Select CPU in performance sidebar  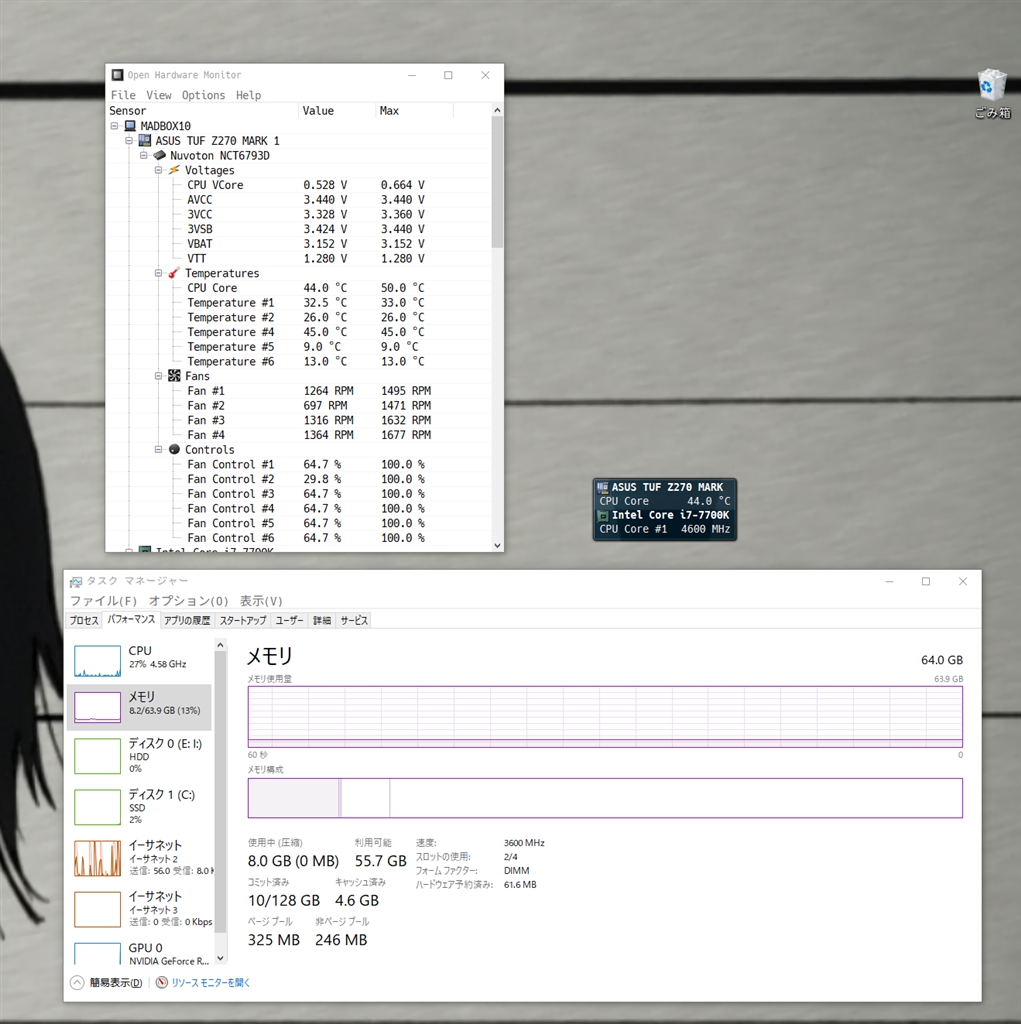pyautogui.click(x=140, y=657)
